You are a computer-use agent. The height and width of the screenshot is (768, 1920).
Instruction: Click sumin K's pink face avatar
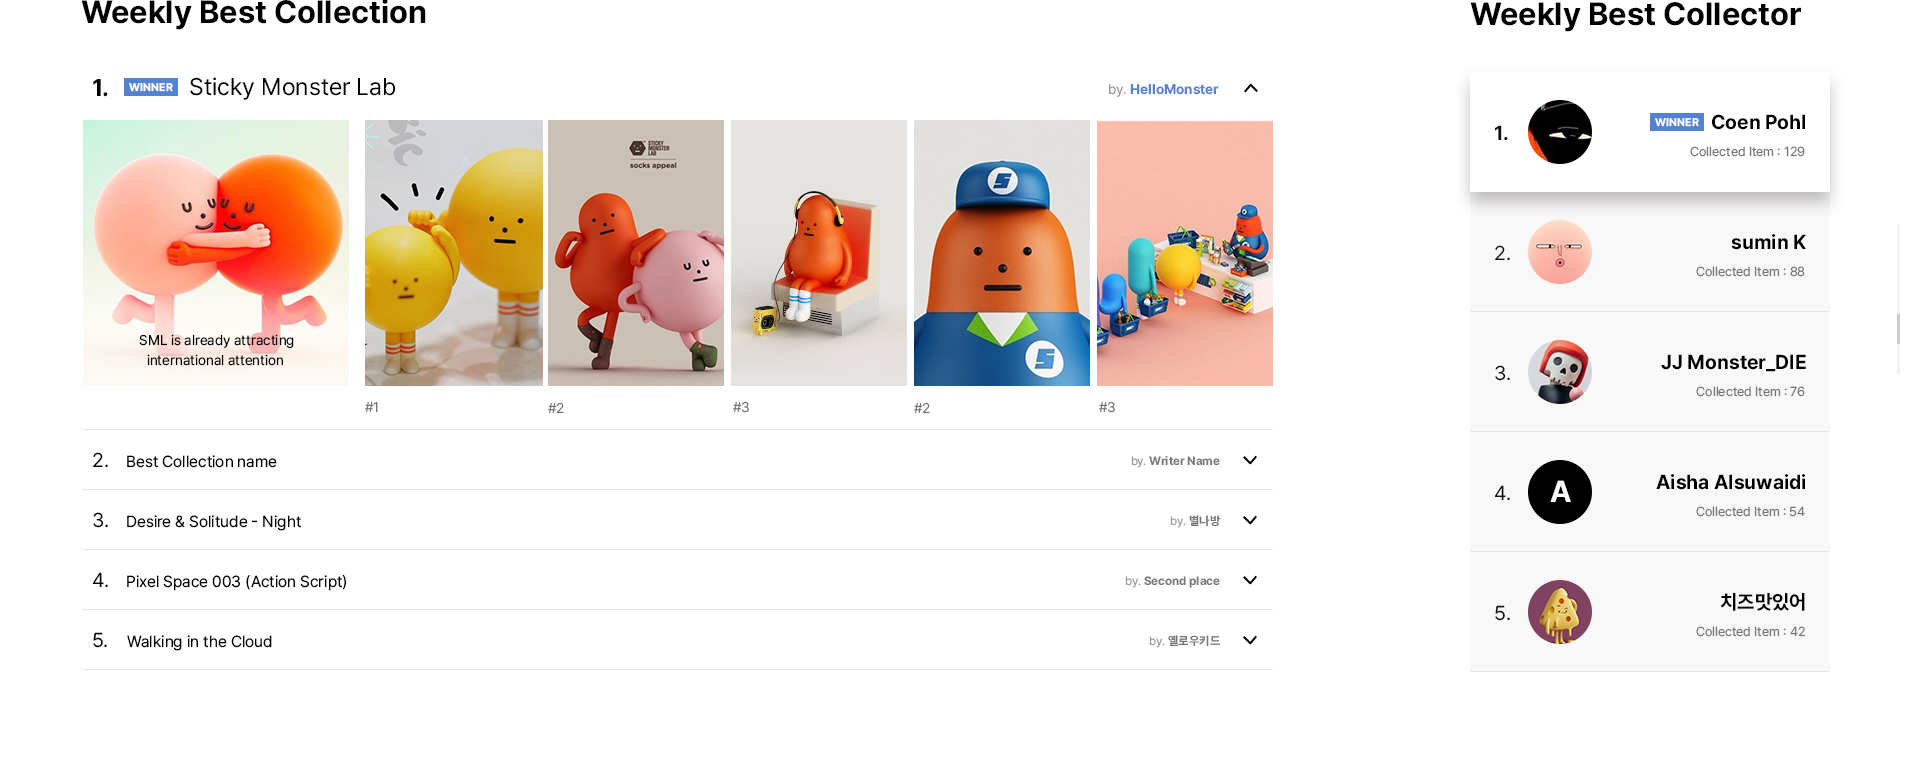click(1559, 252)
